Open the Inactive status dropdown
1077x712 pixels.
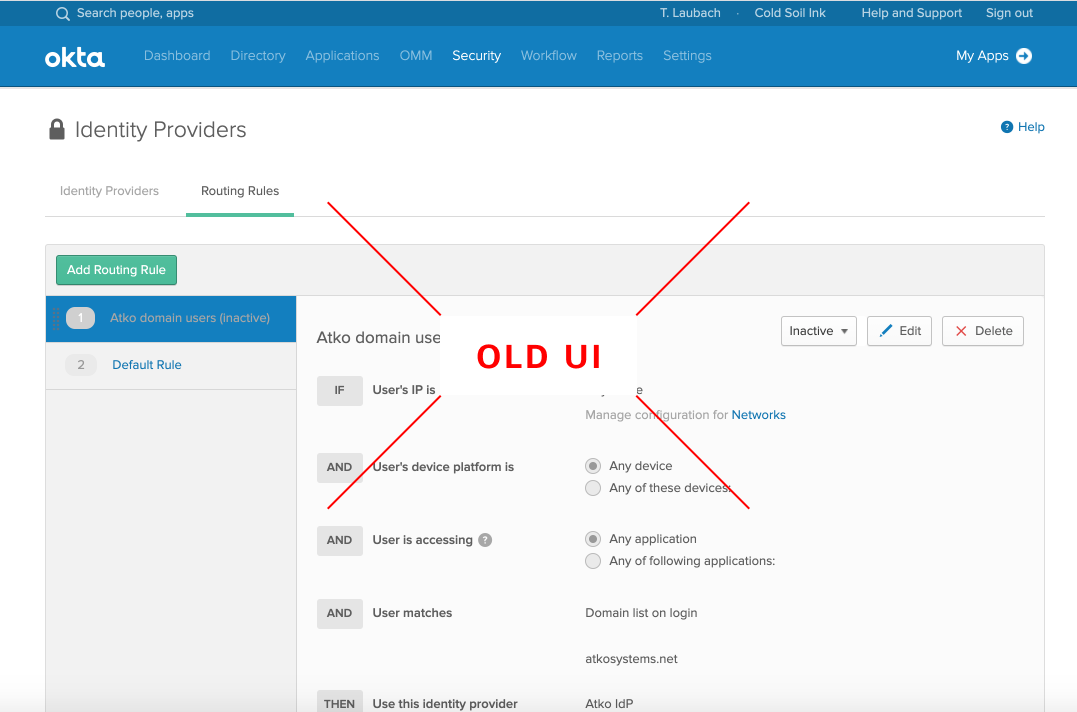818,330
